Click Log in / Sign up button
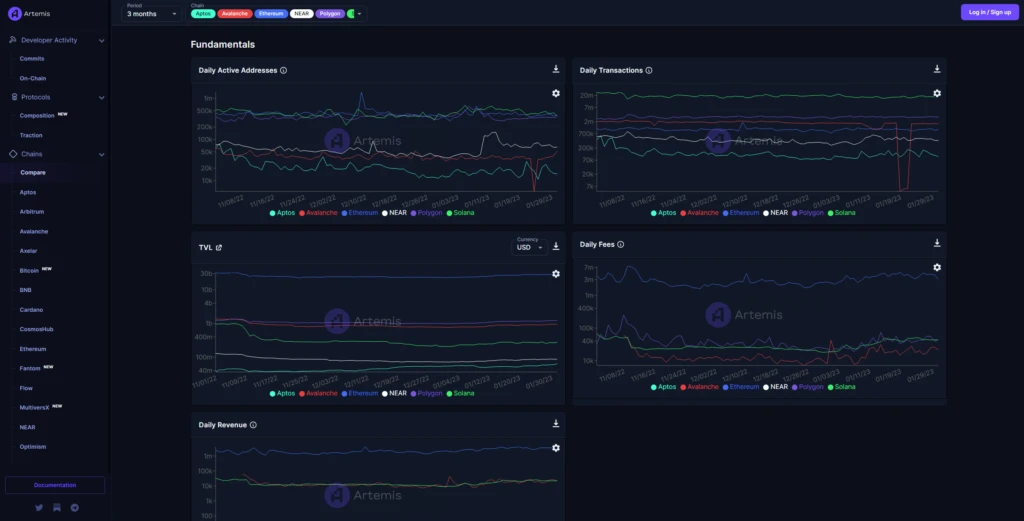Viewport: 1024px width, 521px height. [x=989, y=12]
